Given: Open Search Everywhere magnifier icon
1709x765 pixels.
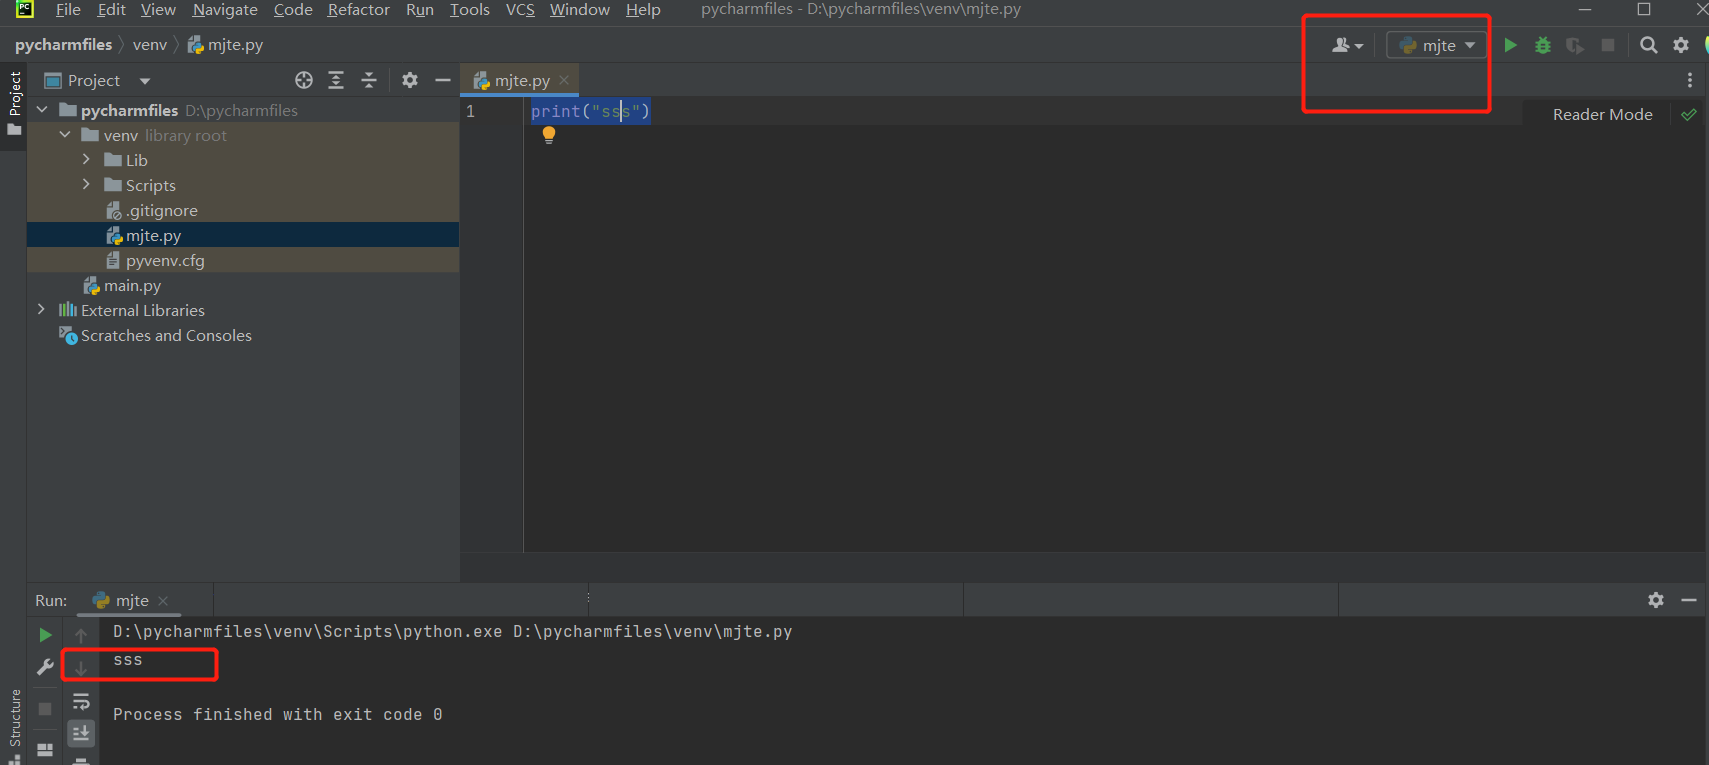Looking at the screenshot, I should 1649,45.
